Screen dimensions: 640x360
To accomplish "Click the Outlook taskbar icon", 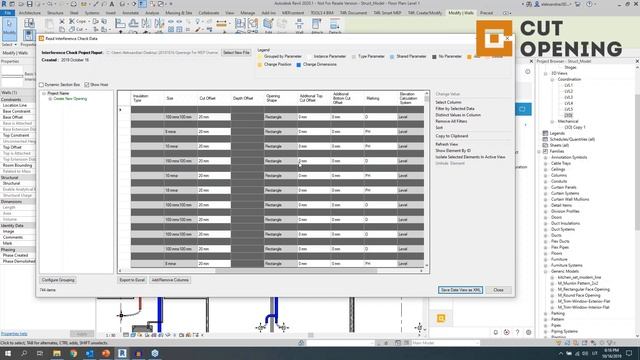I will [89, 353].
